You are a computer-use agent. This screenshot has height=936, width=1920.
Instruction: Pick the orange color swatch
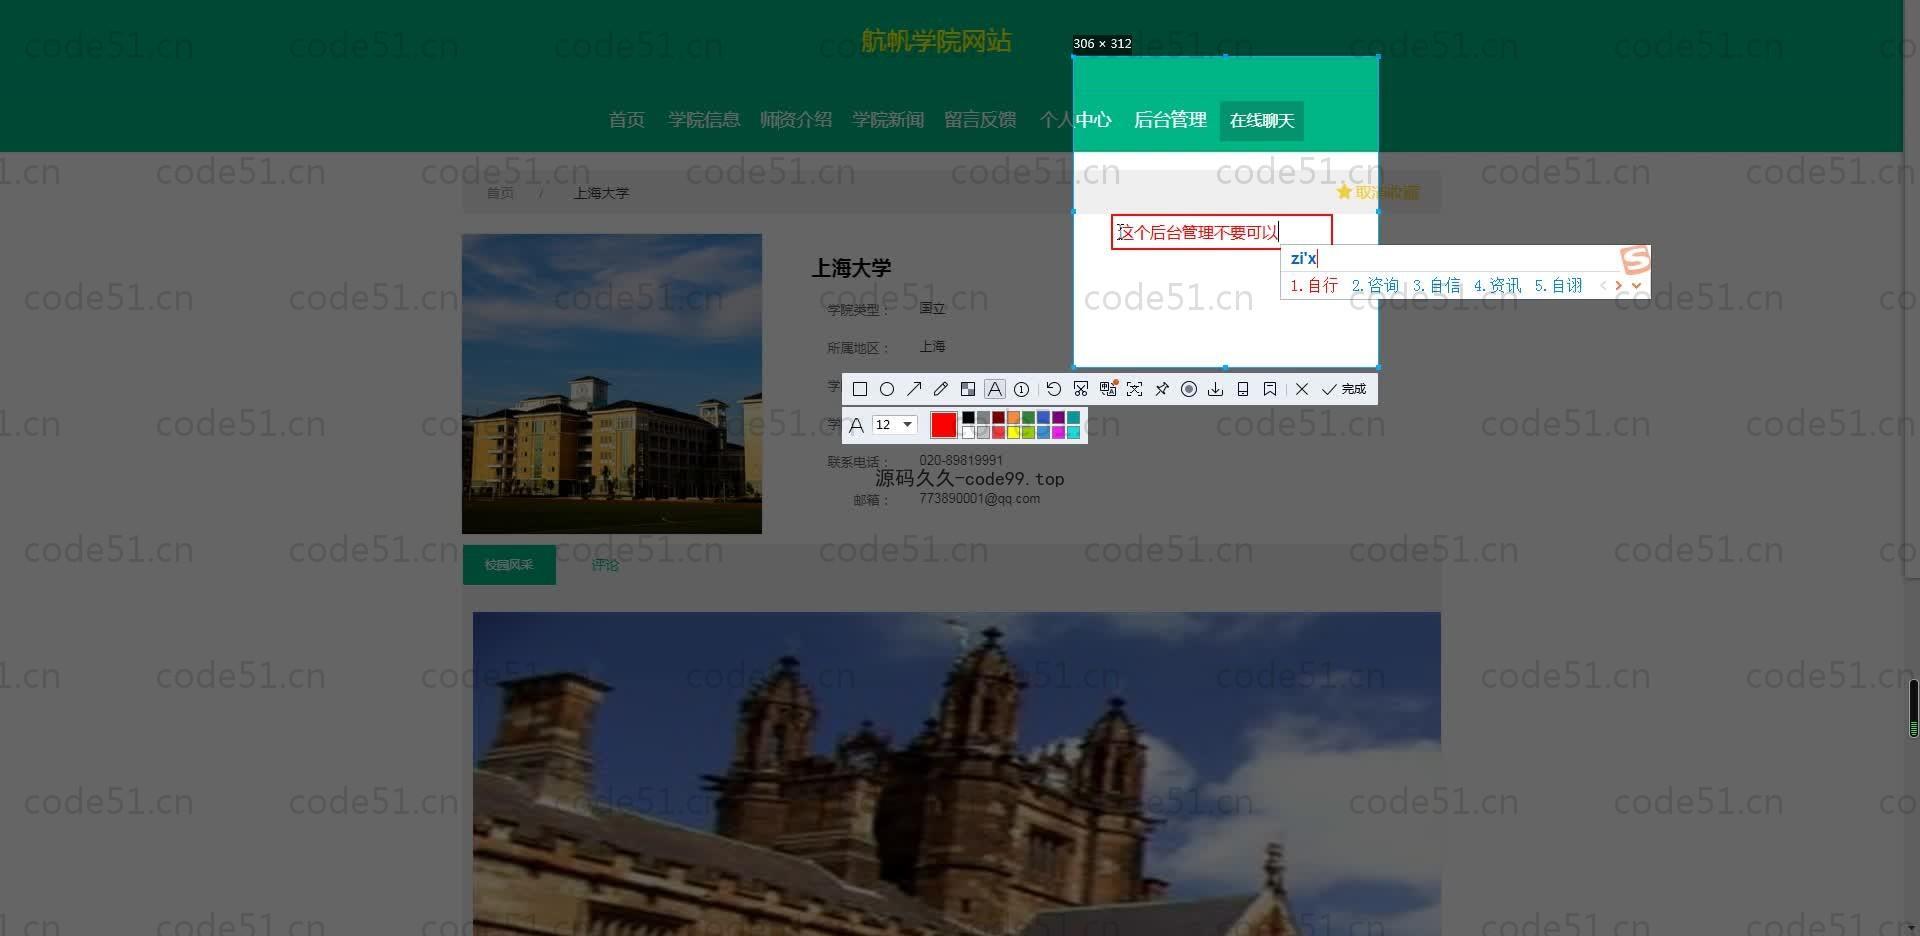click(x=1013, y=417)
